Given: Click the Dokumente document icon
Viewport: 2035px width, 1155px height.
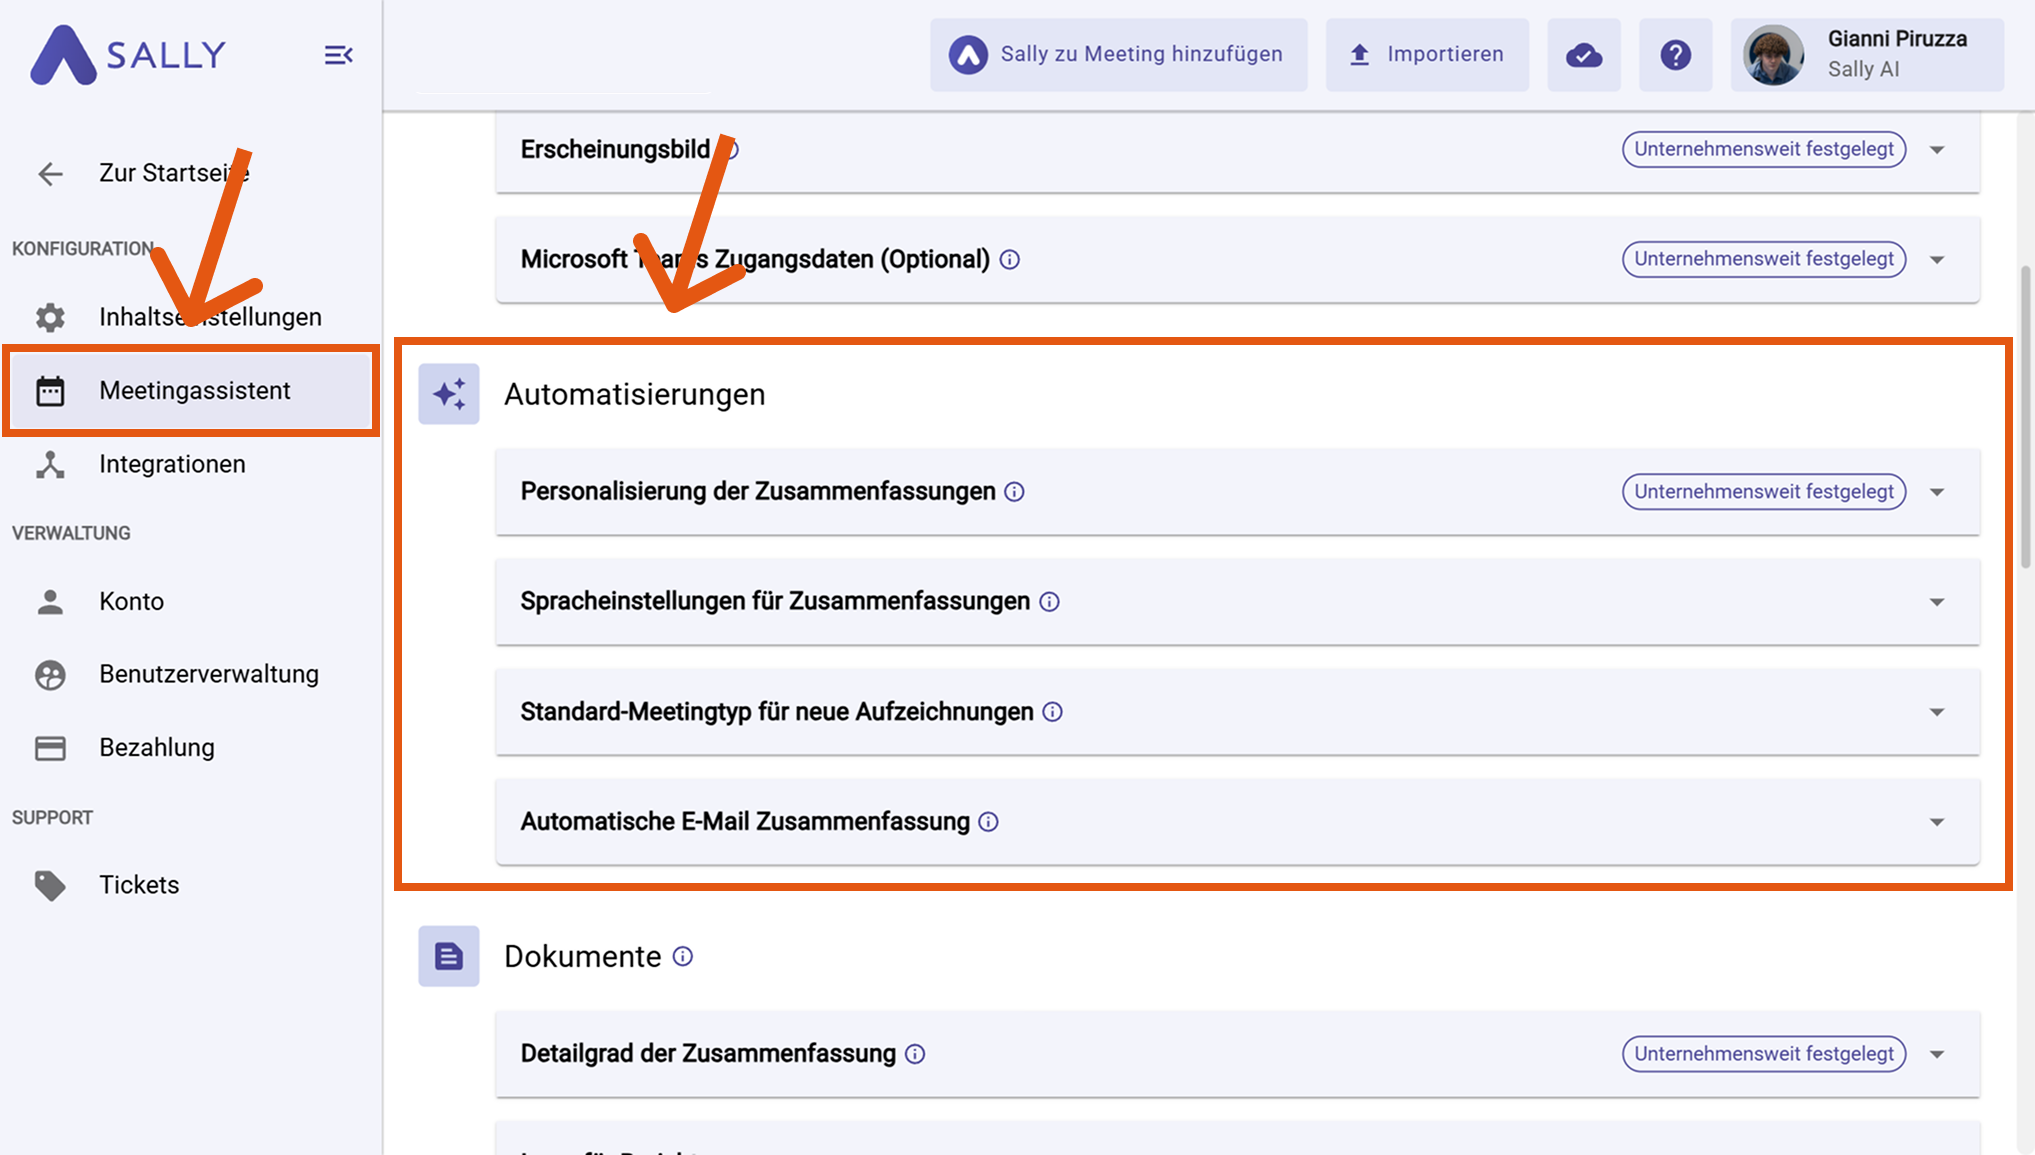Looking at the screenshot, I should (448, 956).
